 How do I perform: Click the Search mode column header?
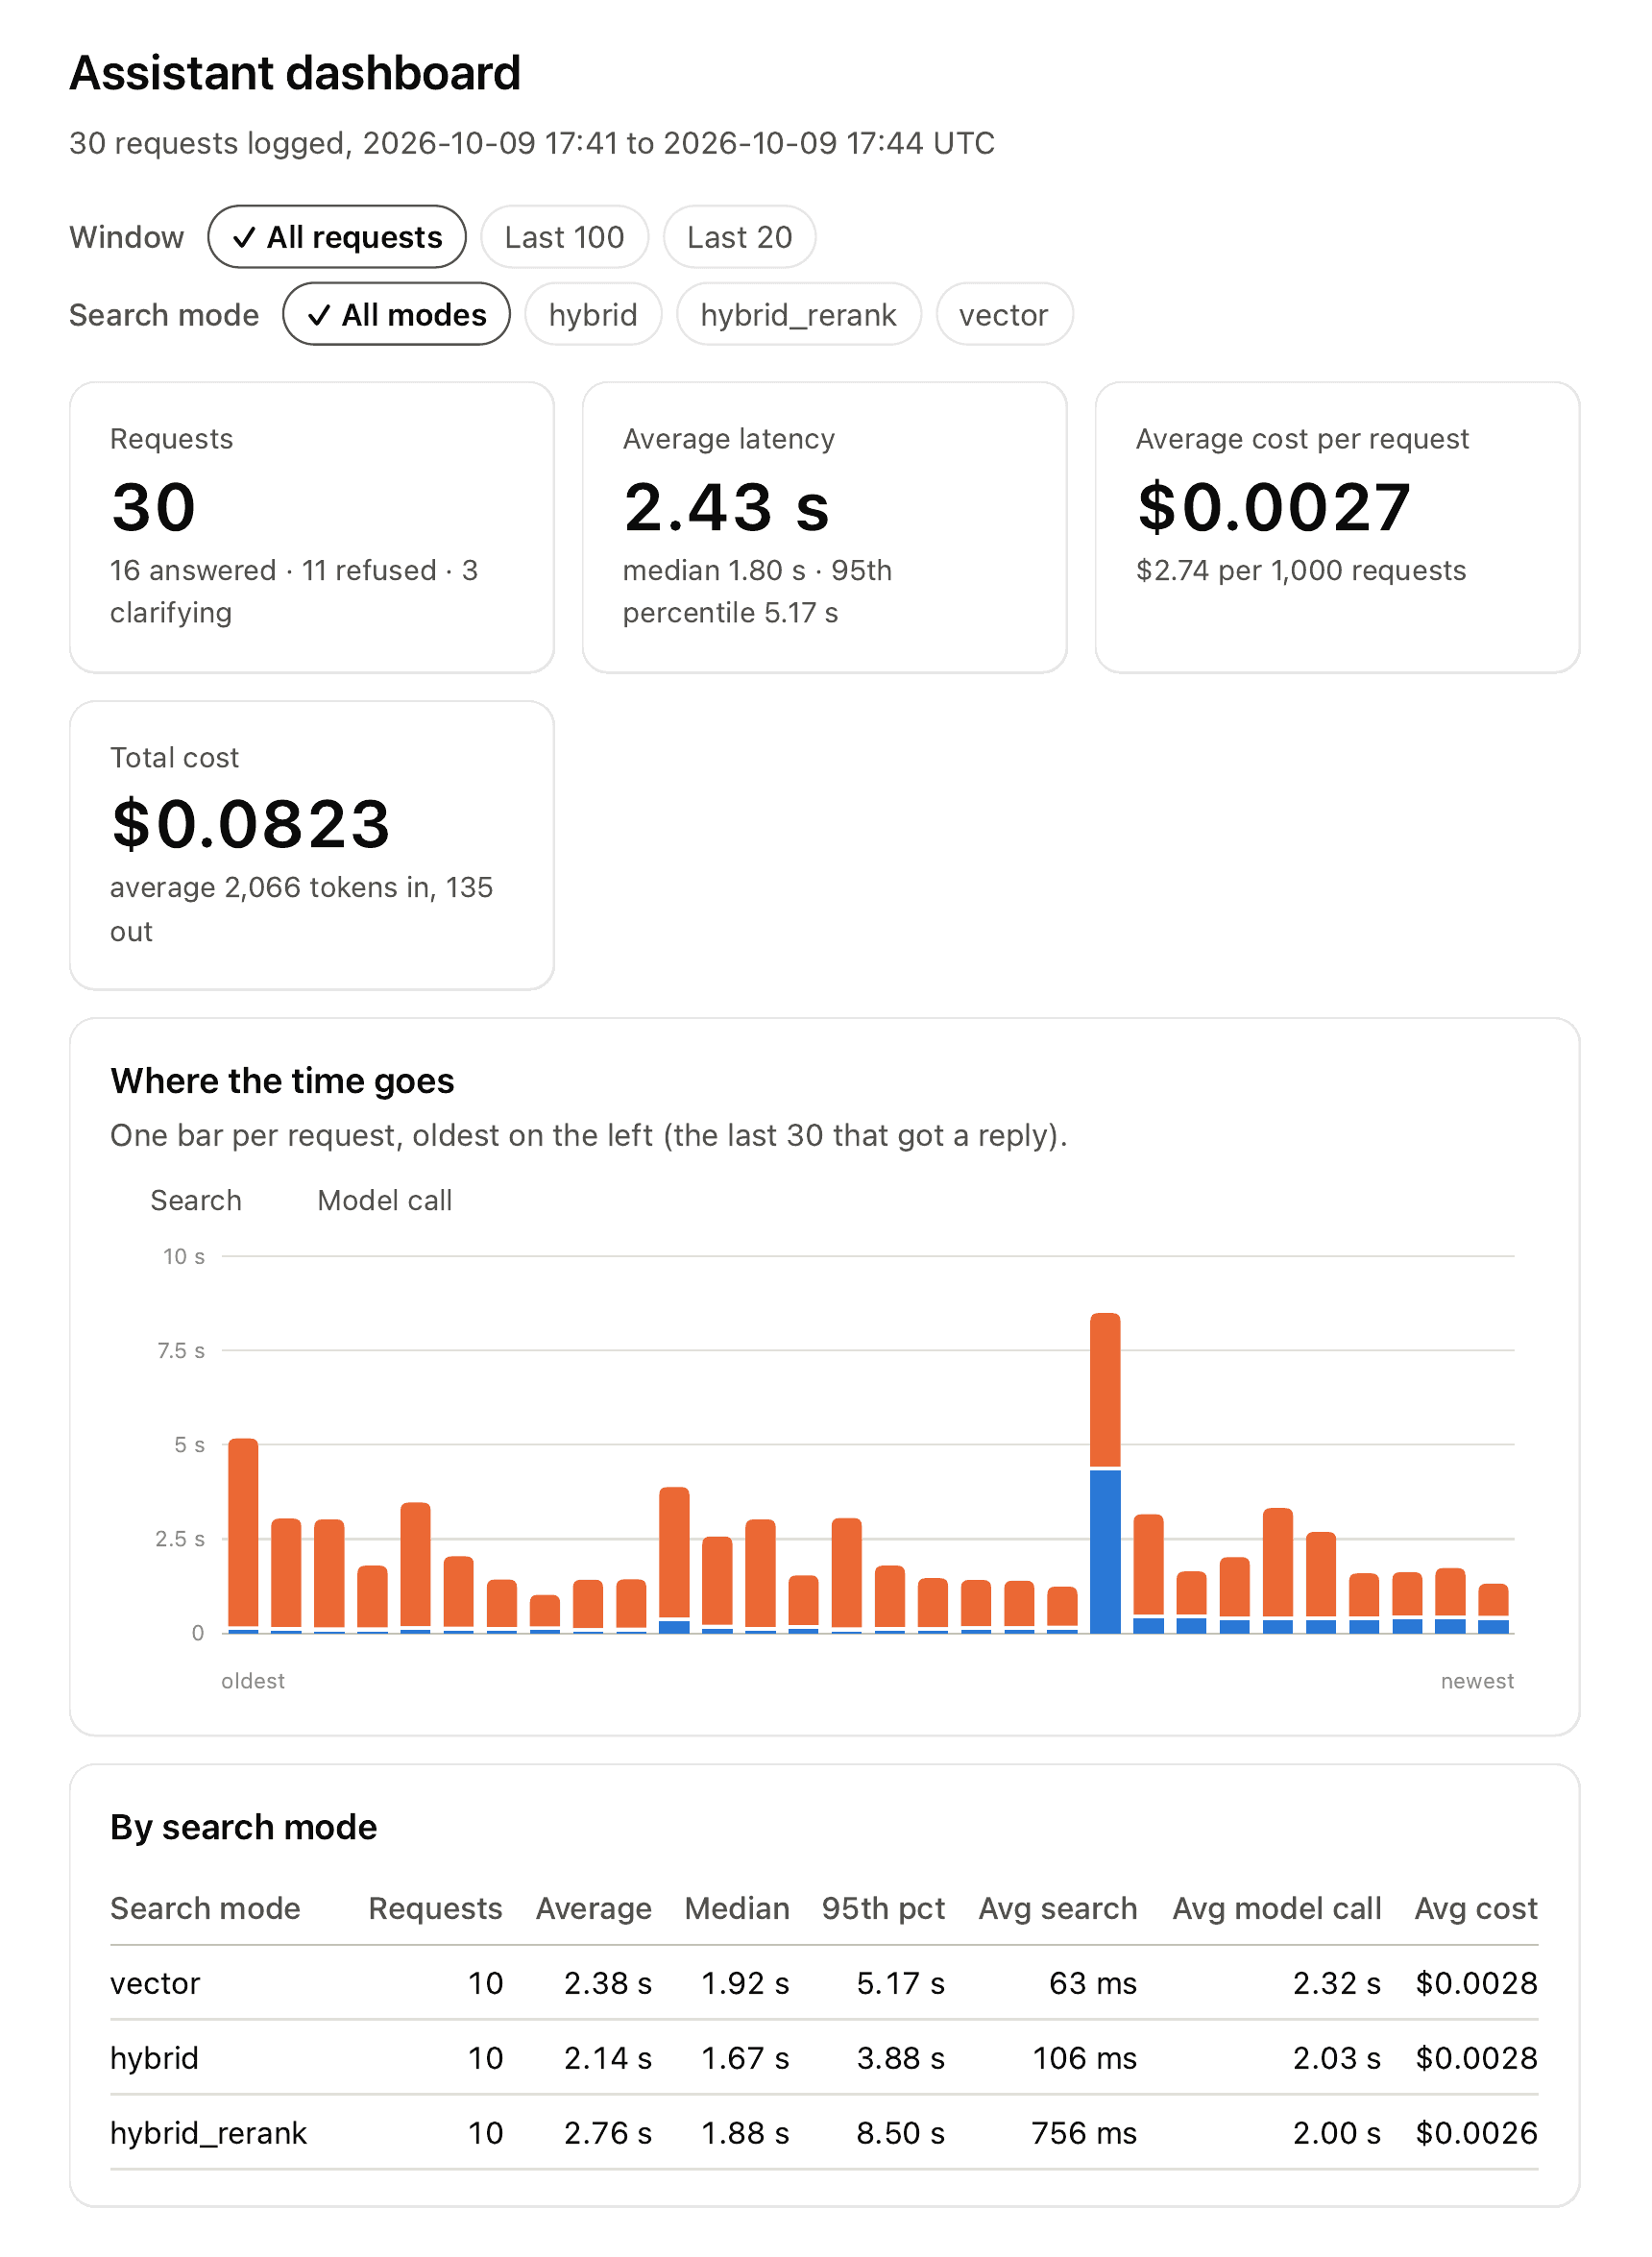205,1908
